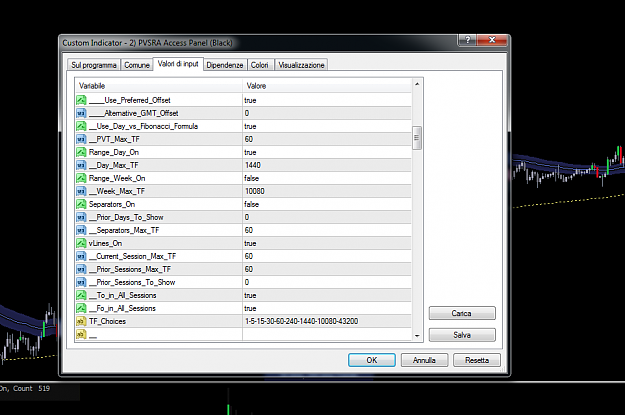Click the Annulla button
The height and width of the screenshot is (415, 625).
point(425,360)
